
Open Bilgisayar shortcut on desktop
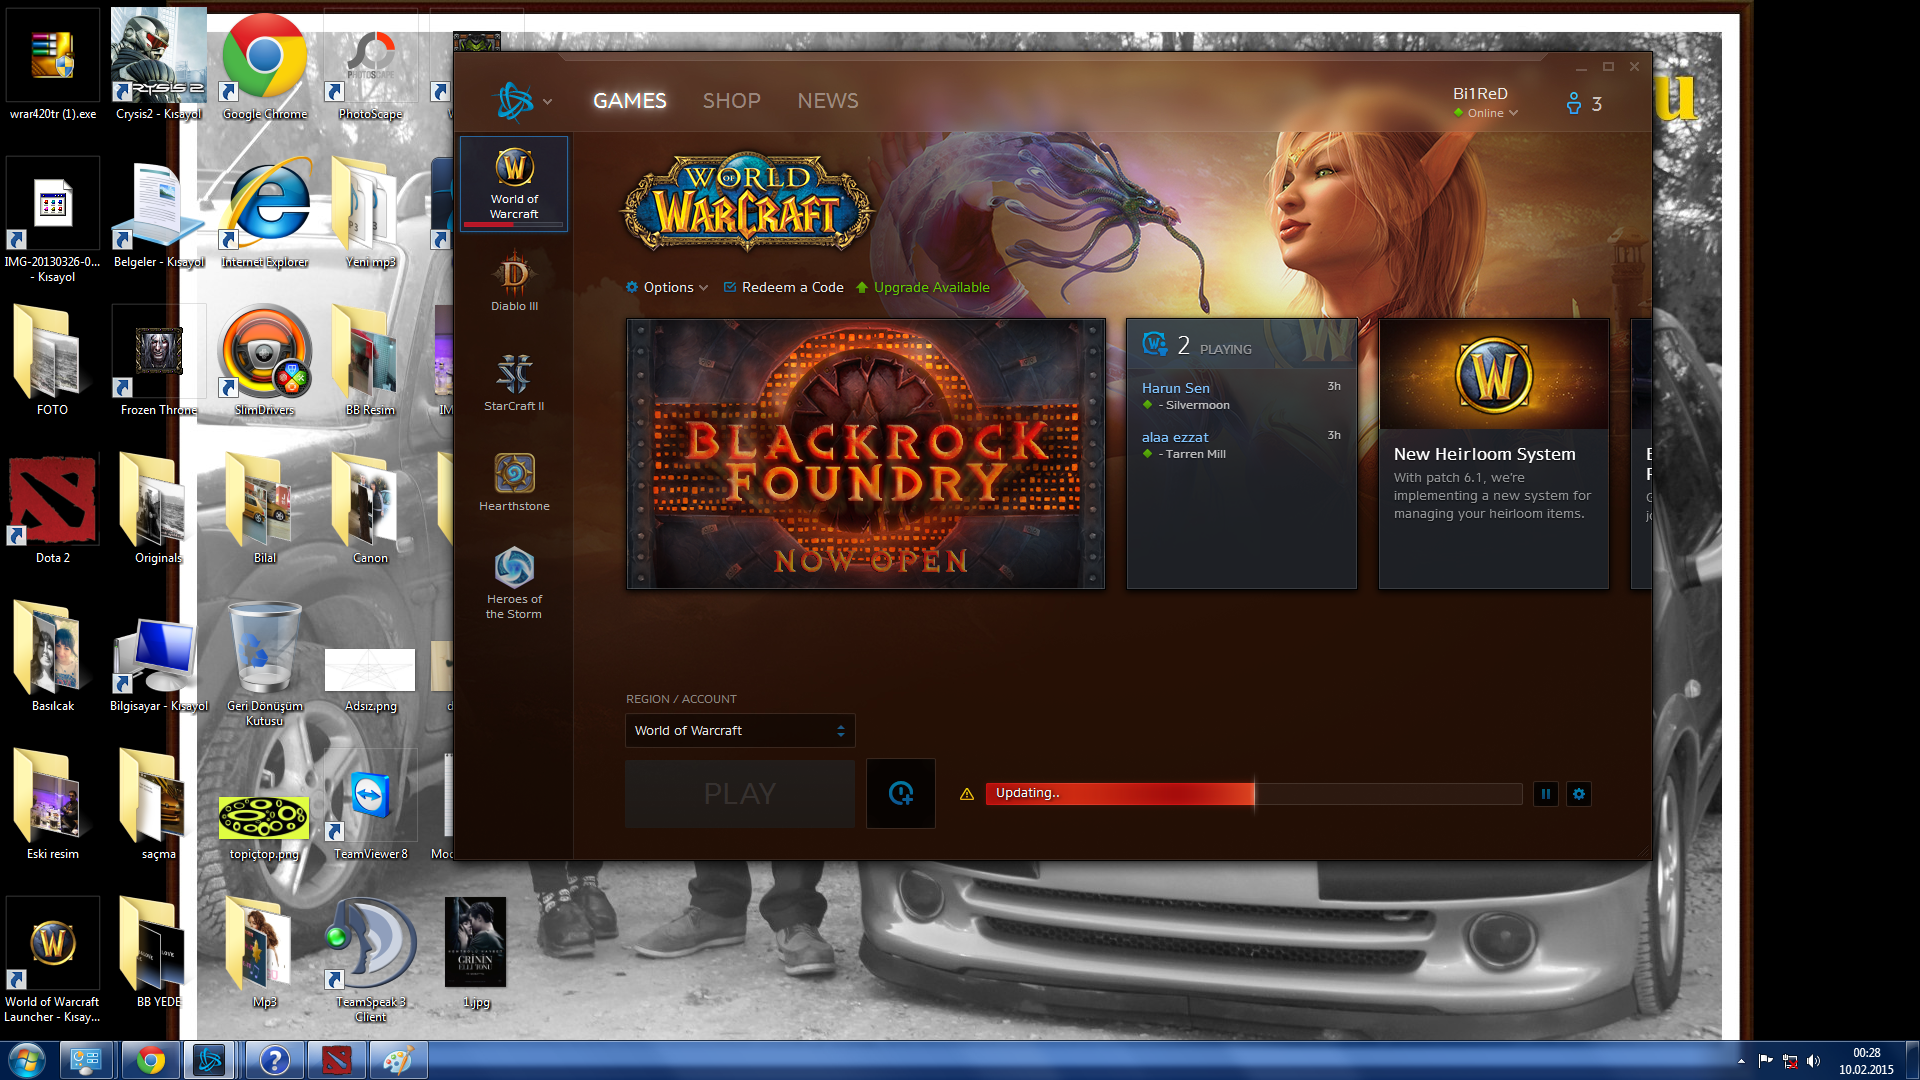(x=159, y=663)
